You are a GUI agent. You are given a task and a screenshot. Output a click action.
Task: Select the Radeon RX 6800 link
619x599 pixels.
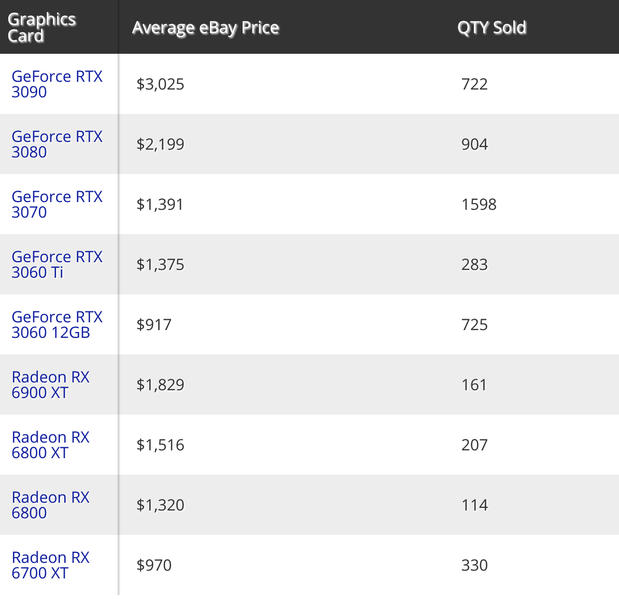tap(50, 504)
